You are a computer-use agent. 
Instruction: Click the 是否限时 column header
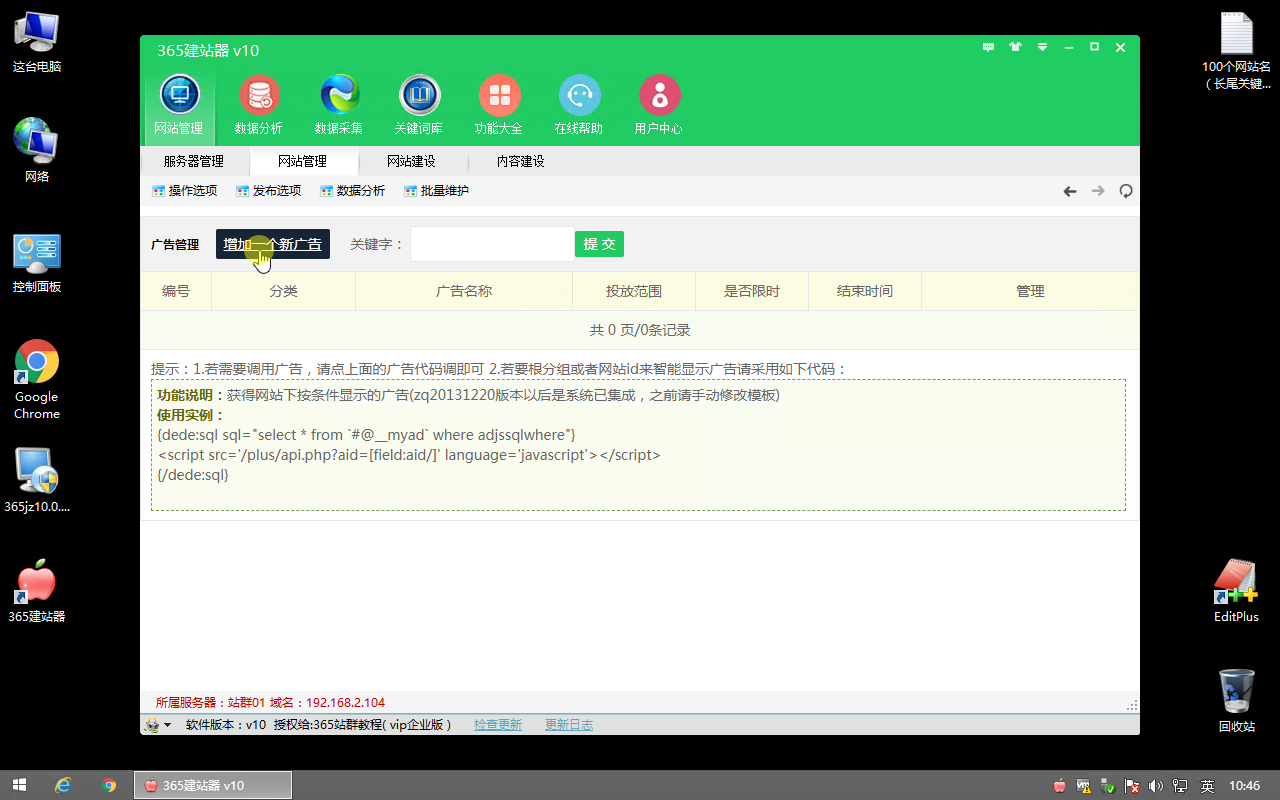(x=752, y=291)
